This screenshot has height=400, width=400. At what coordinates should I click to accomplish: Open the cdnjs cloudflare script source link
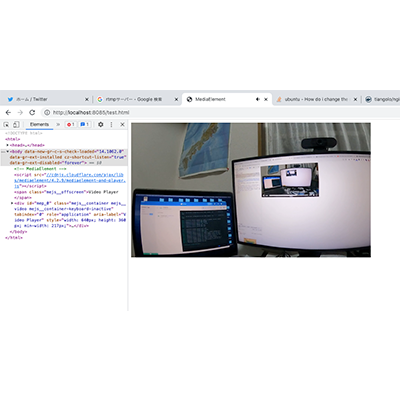point(70,180)
